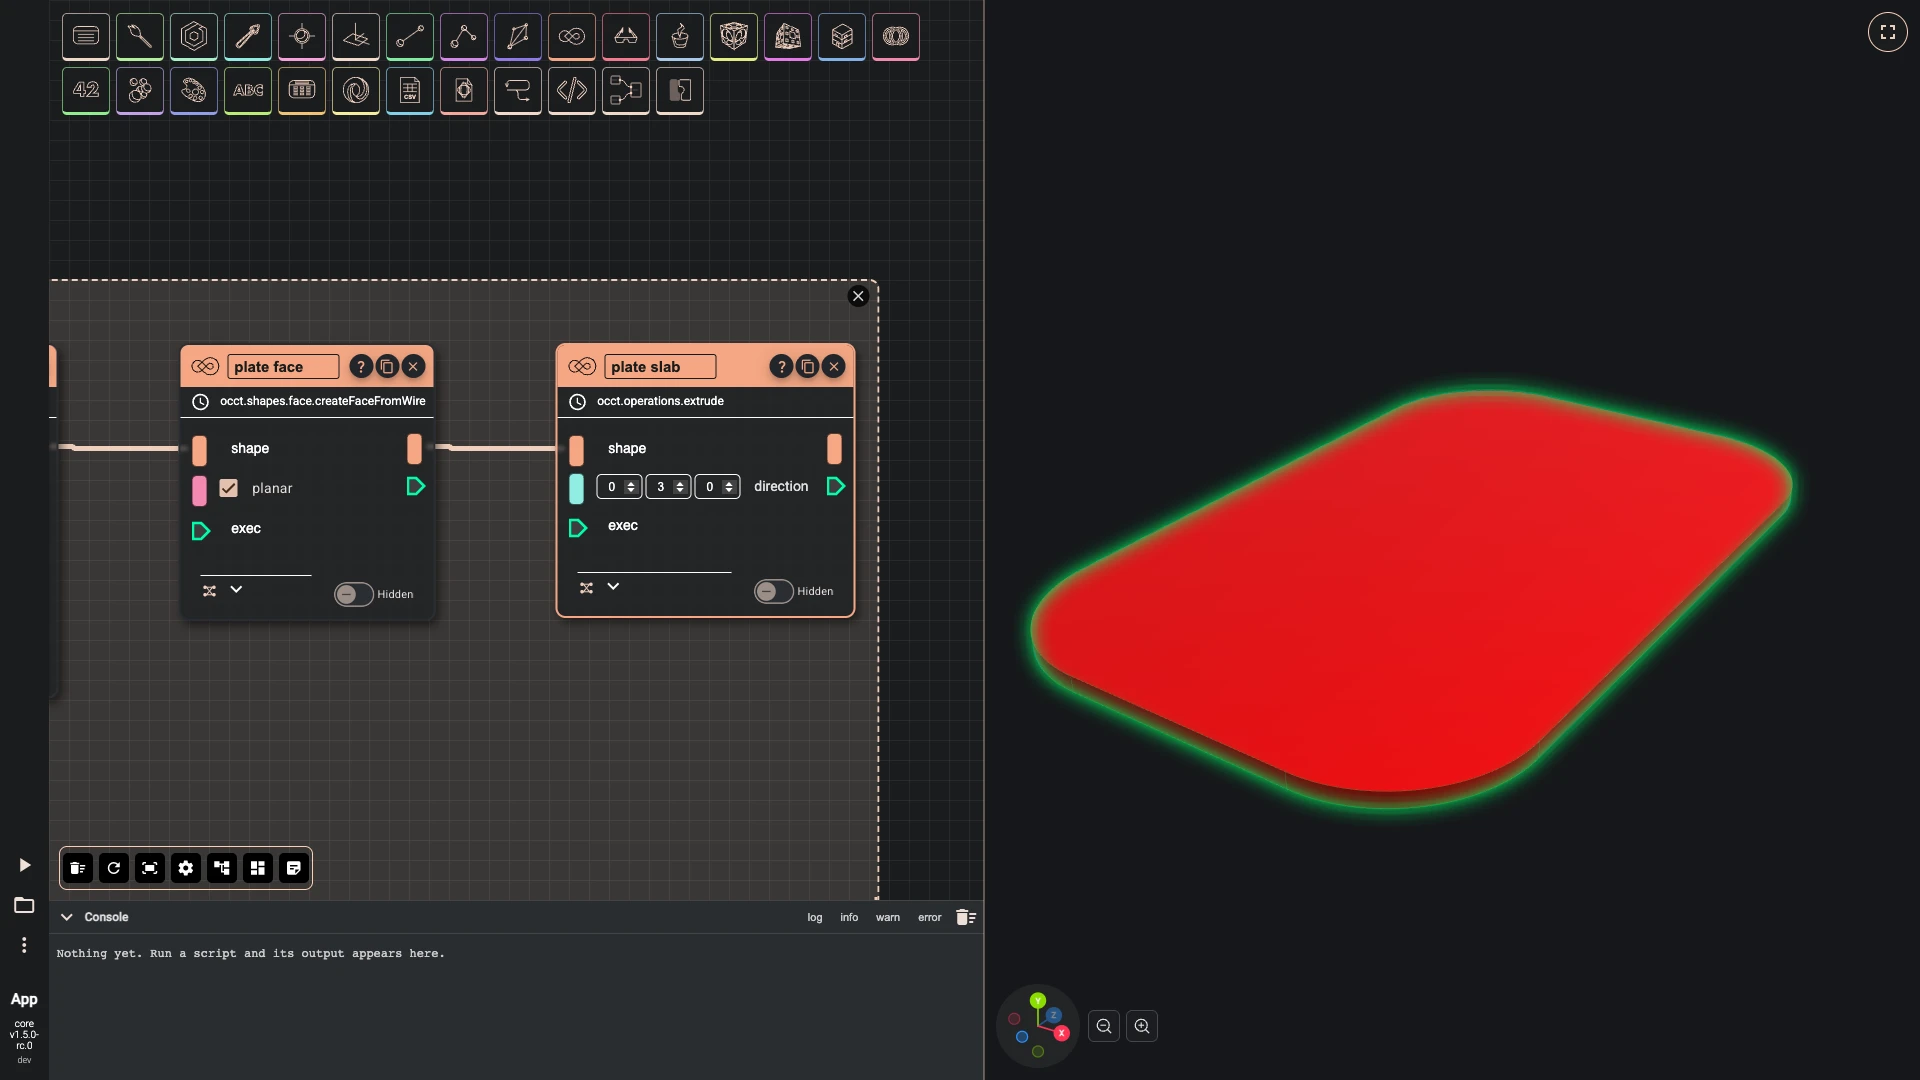Open the editor settings gear icon
The width and height of the screenshot is (1920, 1080).
point(186,868)
